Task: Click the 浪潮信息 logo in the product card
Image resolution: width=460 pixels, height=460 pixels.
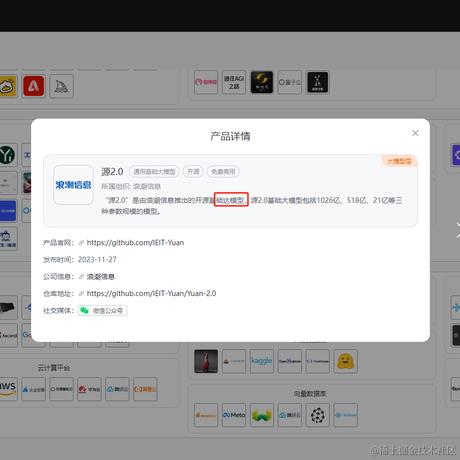Action: coord(73,185)
